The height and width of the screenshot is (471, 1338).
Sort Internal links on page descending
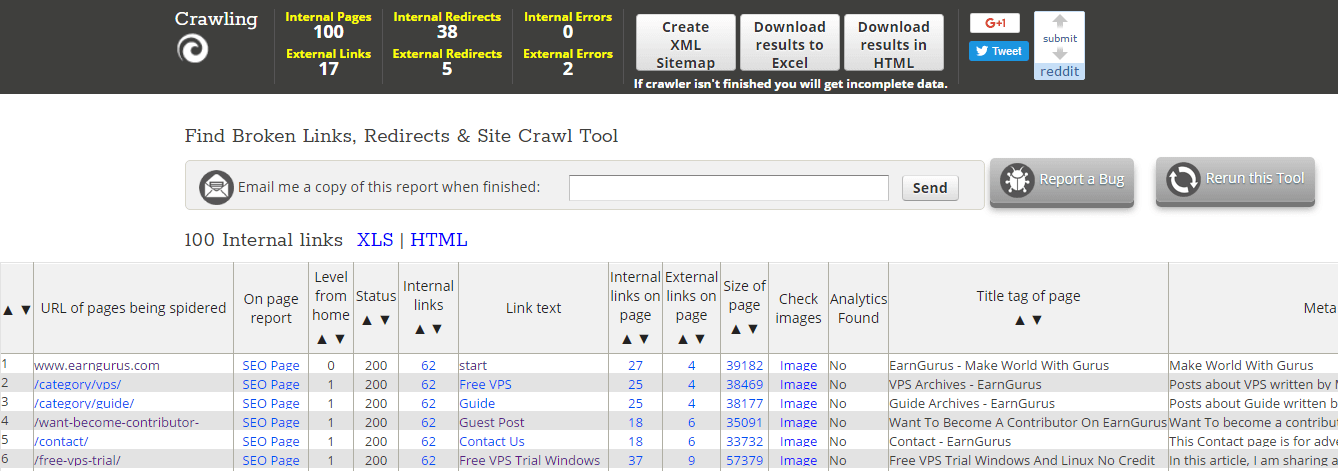[644, 339]
